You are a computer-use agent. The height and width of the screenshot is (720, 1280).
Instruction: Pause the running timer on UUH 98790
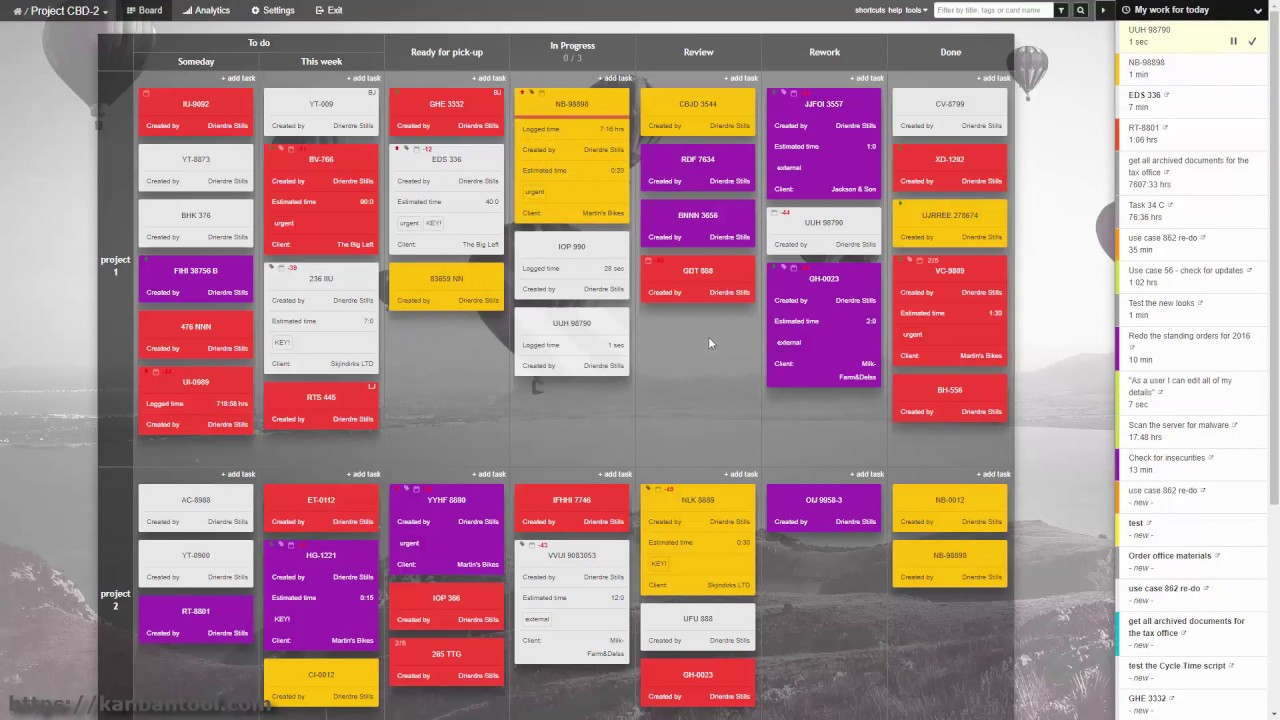click(x=1233, y=40)
